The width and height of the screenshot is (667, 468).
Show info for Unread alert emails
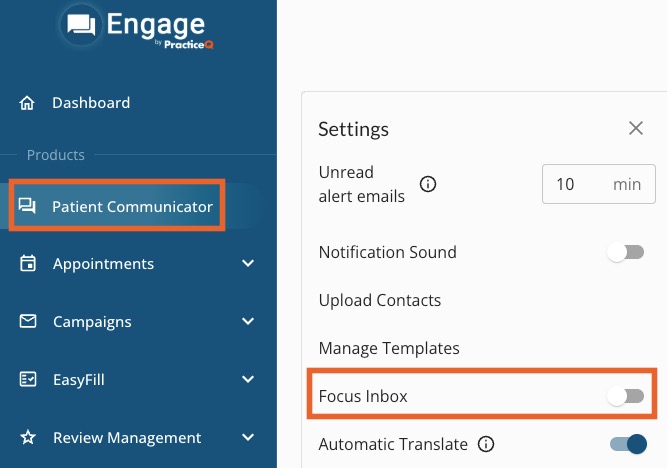(428, 184)
